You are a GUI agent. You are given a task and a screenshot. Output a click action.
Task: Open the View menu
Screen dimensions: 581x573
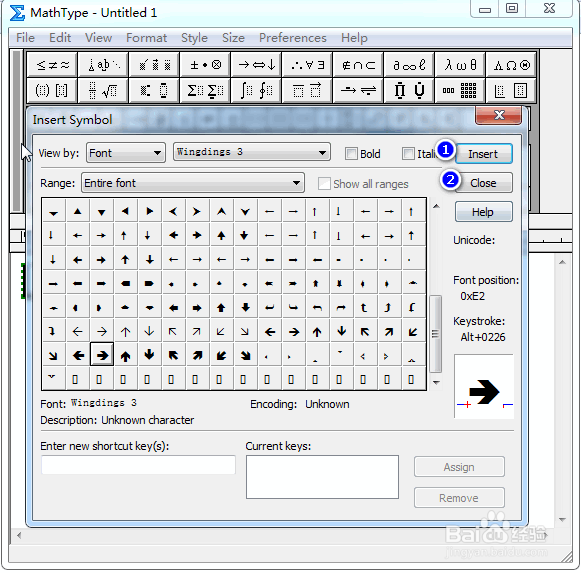[98, 38]
